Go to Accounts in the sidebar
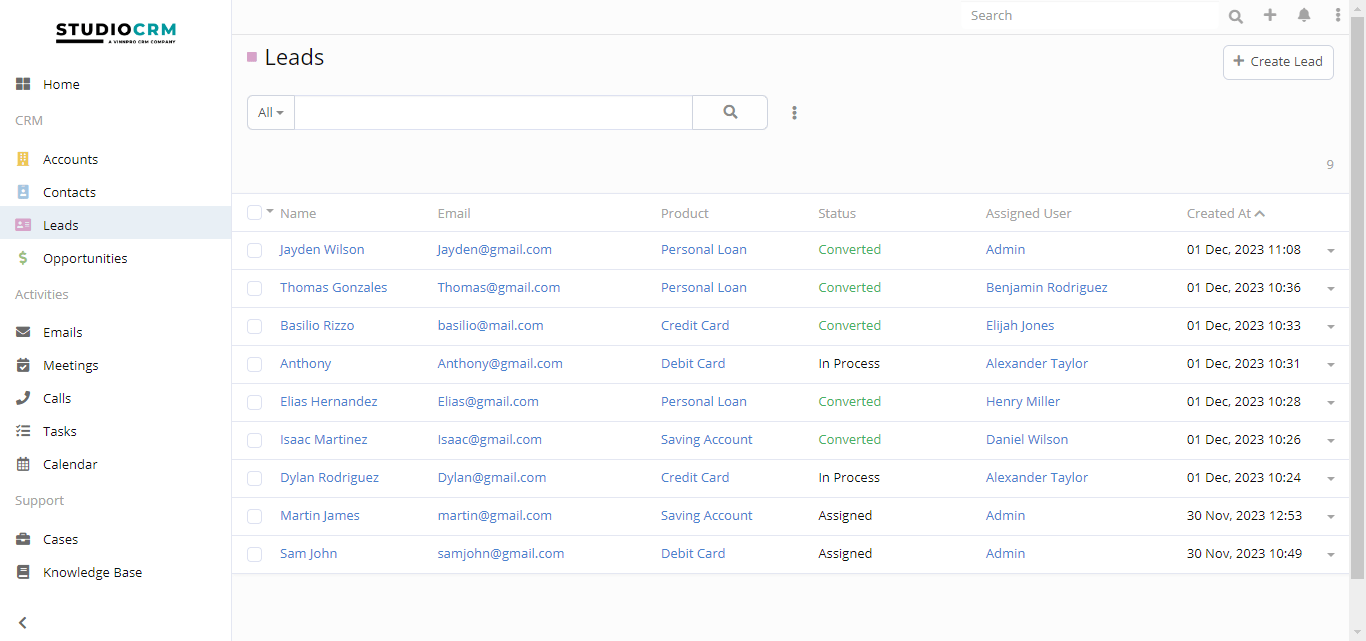The height and width of the screenshot is (641, 1366). pos(70,159)
